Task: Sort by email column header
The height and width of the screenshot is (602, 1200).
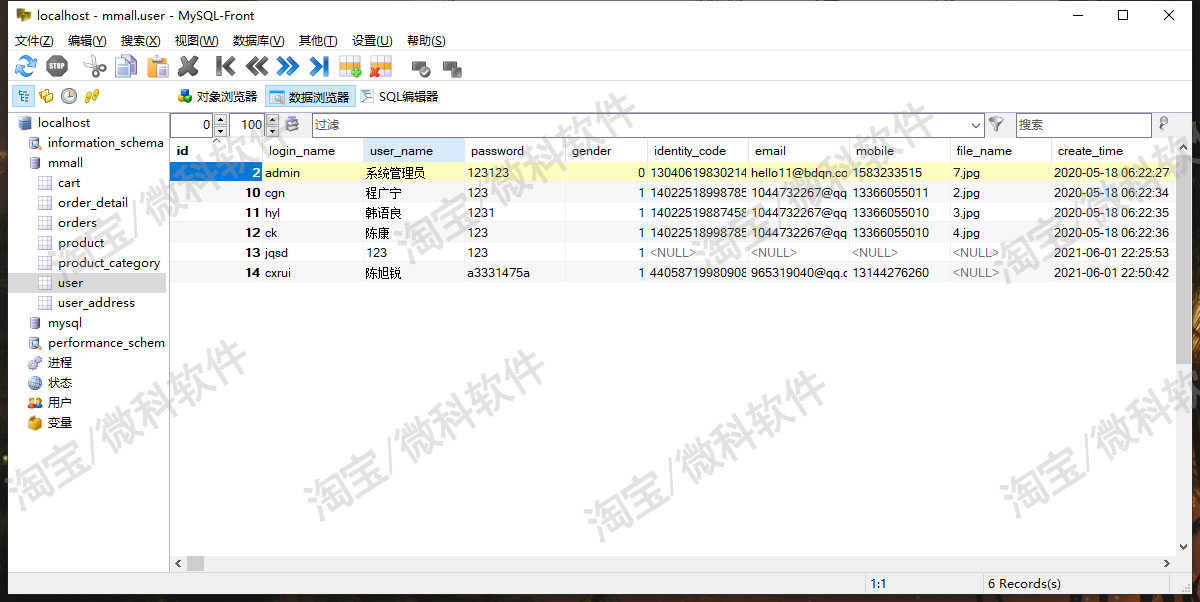Action: click(799, 151)
